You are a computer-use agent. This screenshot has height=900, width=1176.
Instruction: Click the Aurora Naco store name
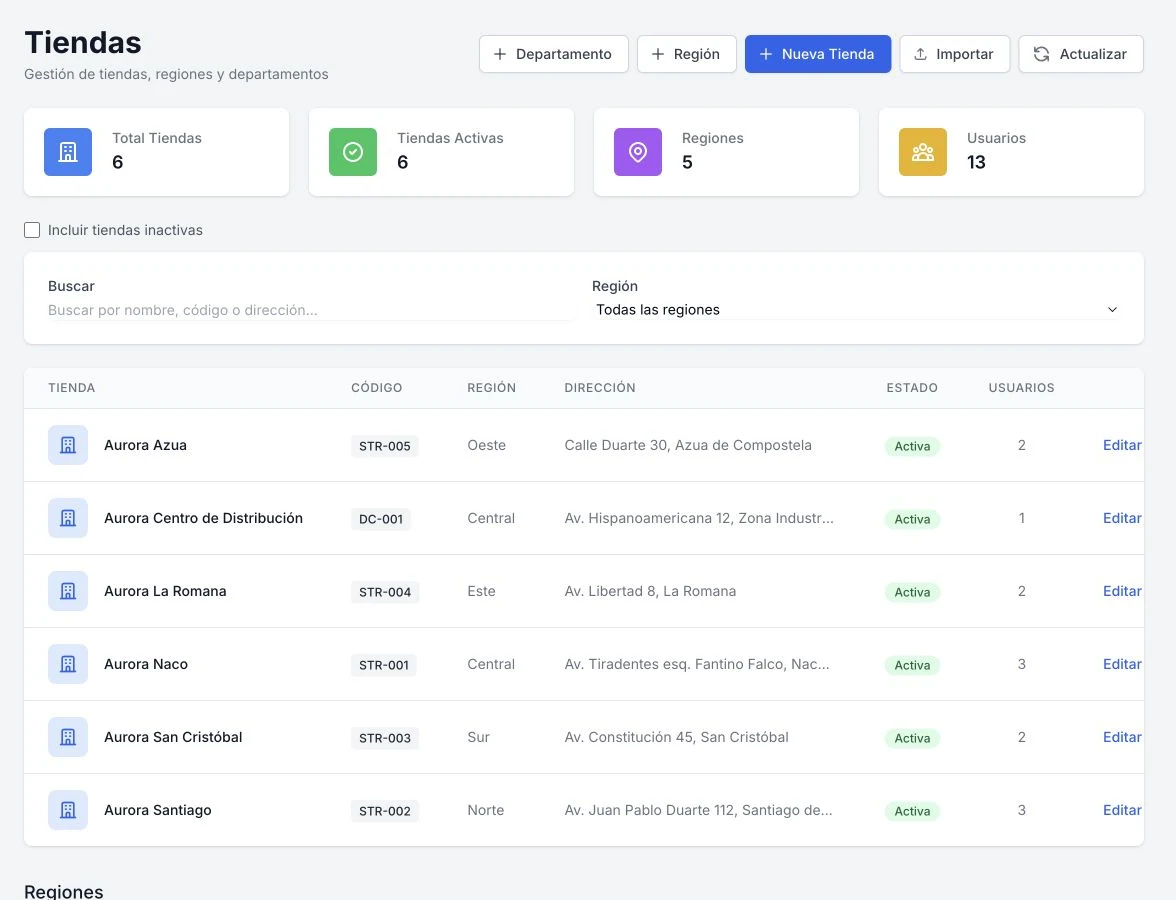click(x=146, y=664)
